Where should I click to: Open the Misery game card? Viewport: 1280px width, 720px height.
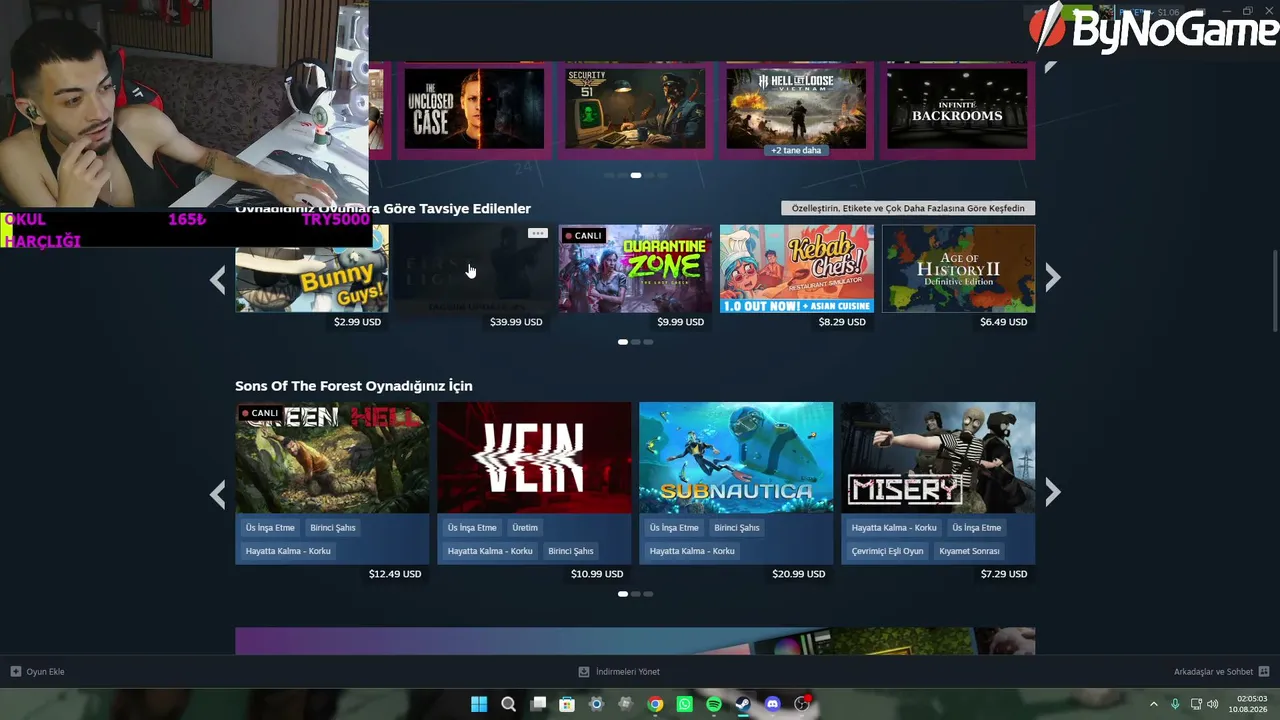938,458
